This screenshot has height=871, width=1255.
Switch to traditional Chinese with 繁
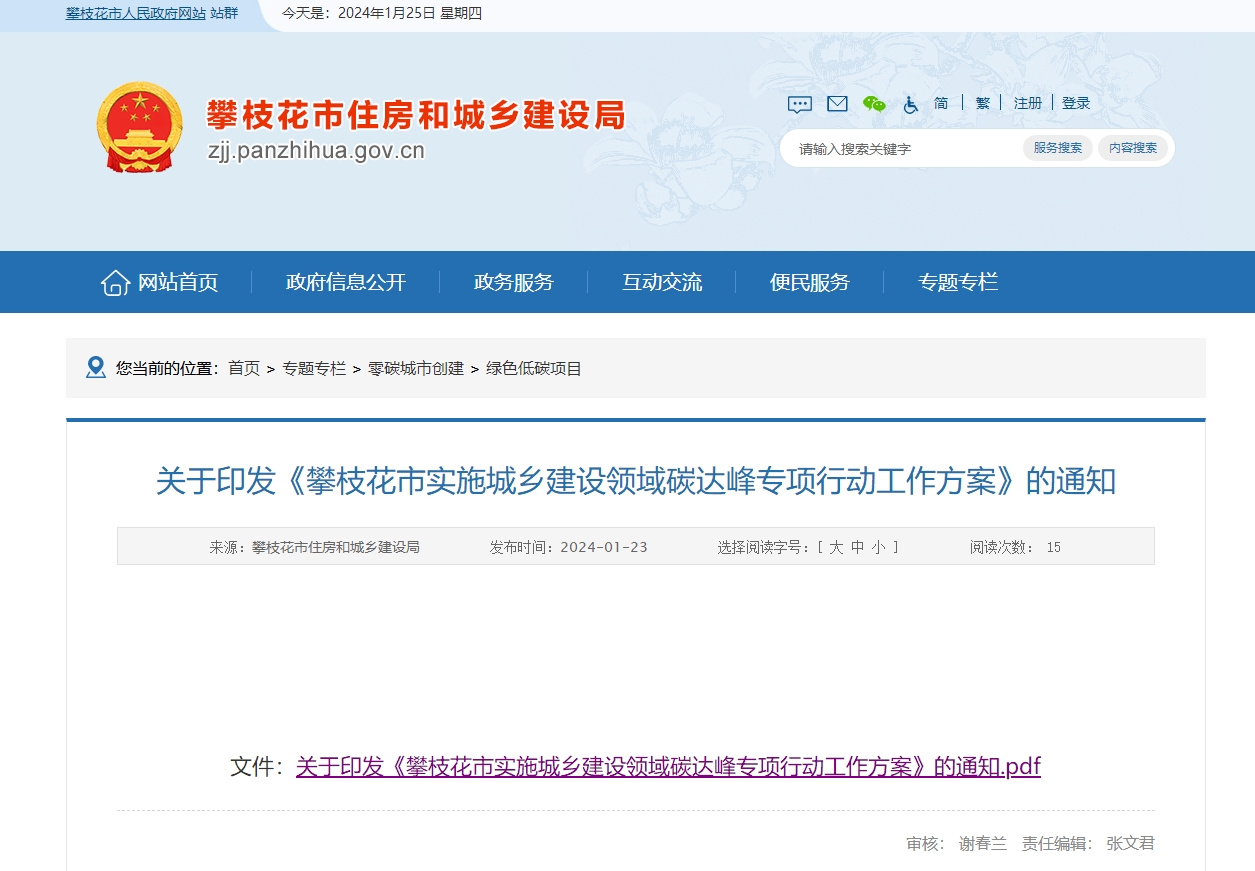click(981, 102)
